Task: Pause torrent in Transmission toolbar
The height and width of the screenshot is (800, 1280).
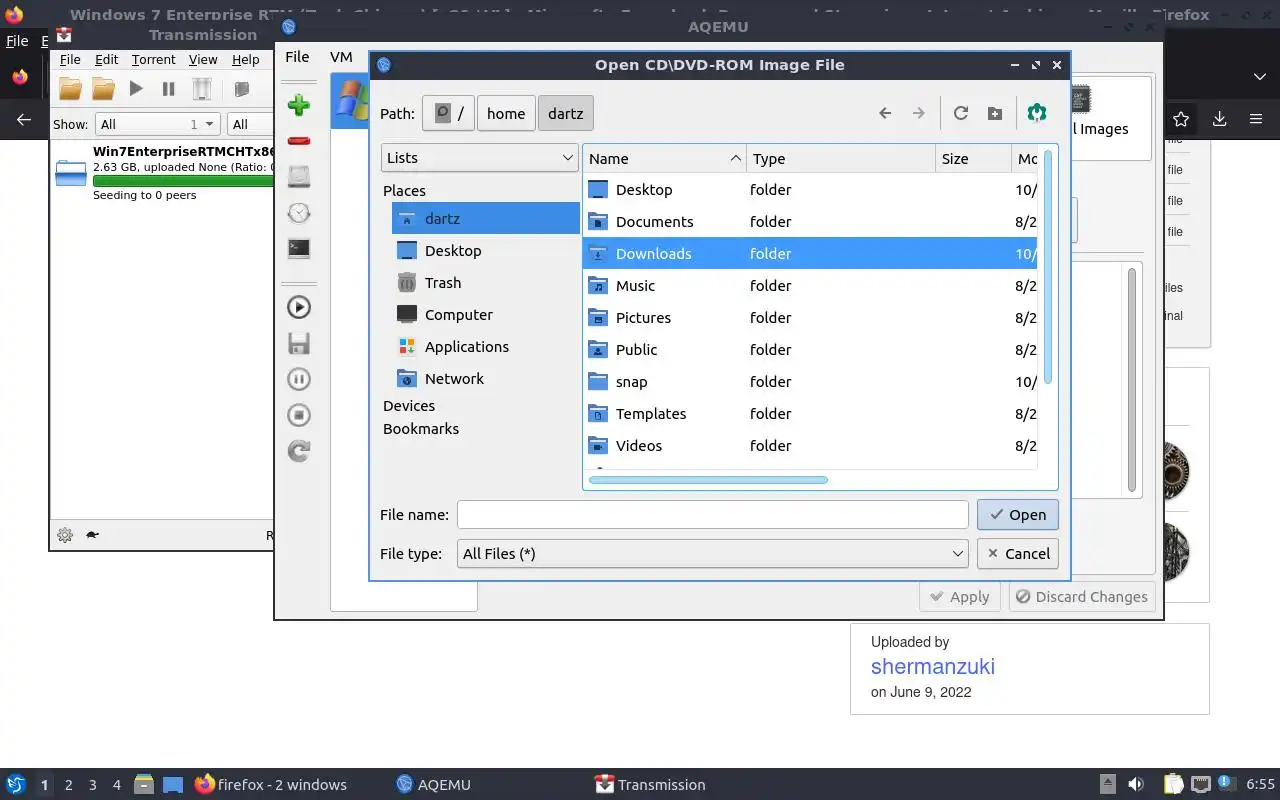Action: pyautogui.click(x=169, y=89)
